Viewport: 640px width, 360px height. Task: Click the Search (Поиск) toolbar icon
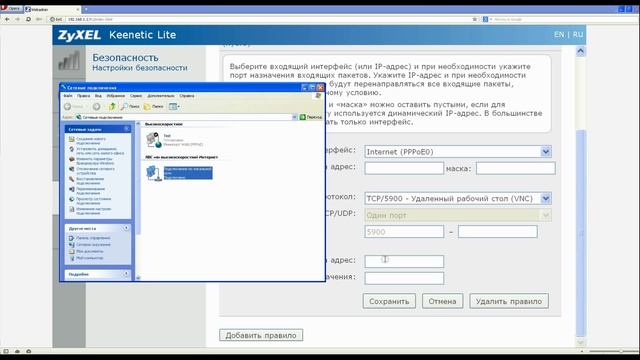tap(130, 107)
